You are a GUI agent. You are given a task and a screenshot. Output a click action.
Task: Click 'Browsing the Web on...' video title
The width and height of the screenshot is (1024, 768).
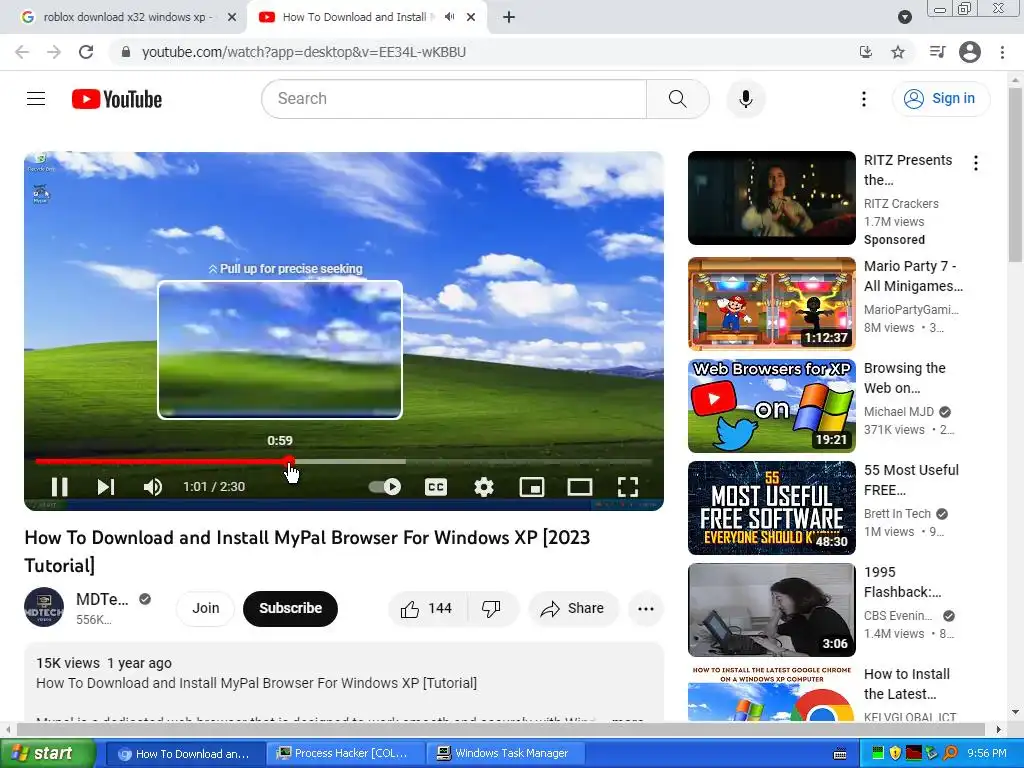(904, 377)
